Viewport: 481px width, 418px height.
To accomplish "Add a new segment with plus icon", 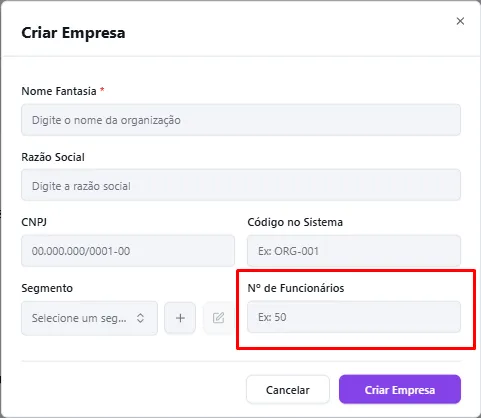I will coord(180,318).
